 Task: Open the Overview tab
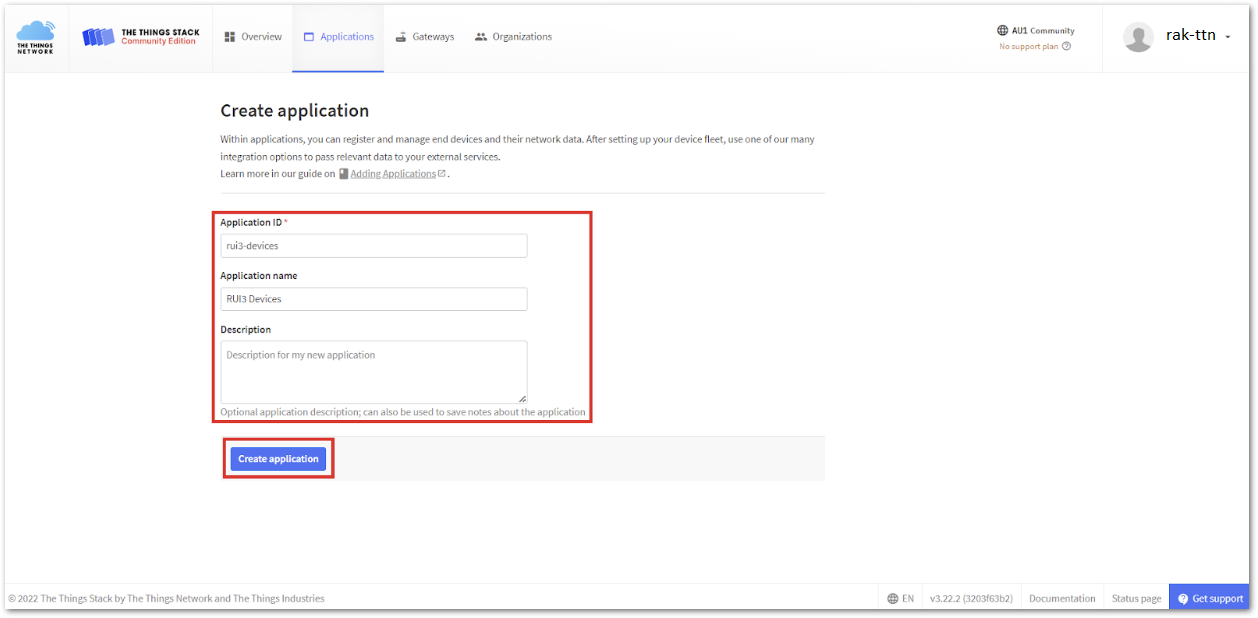[253, 37]
